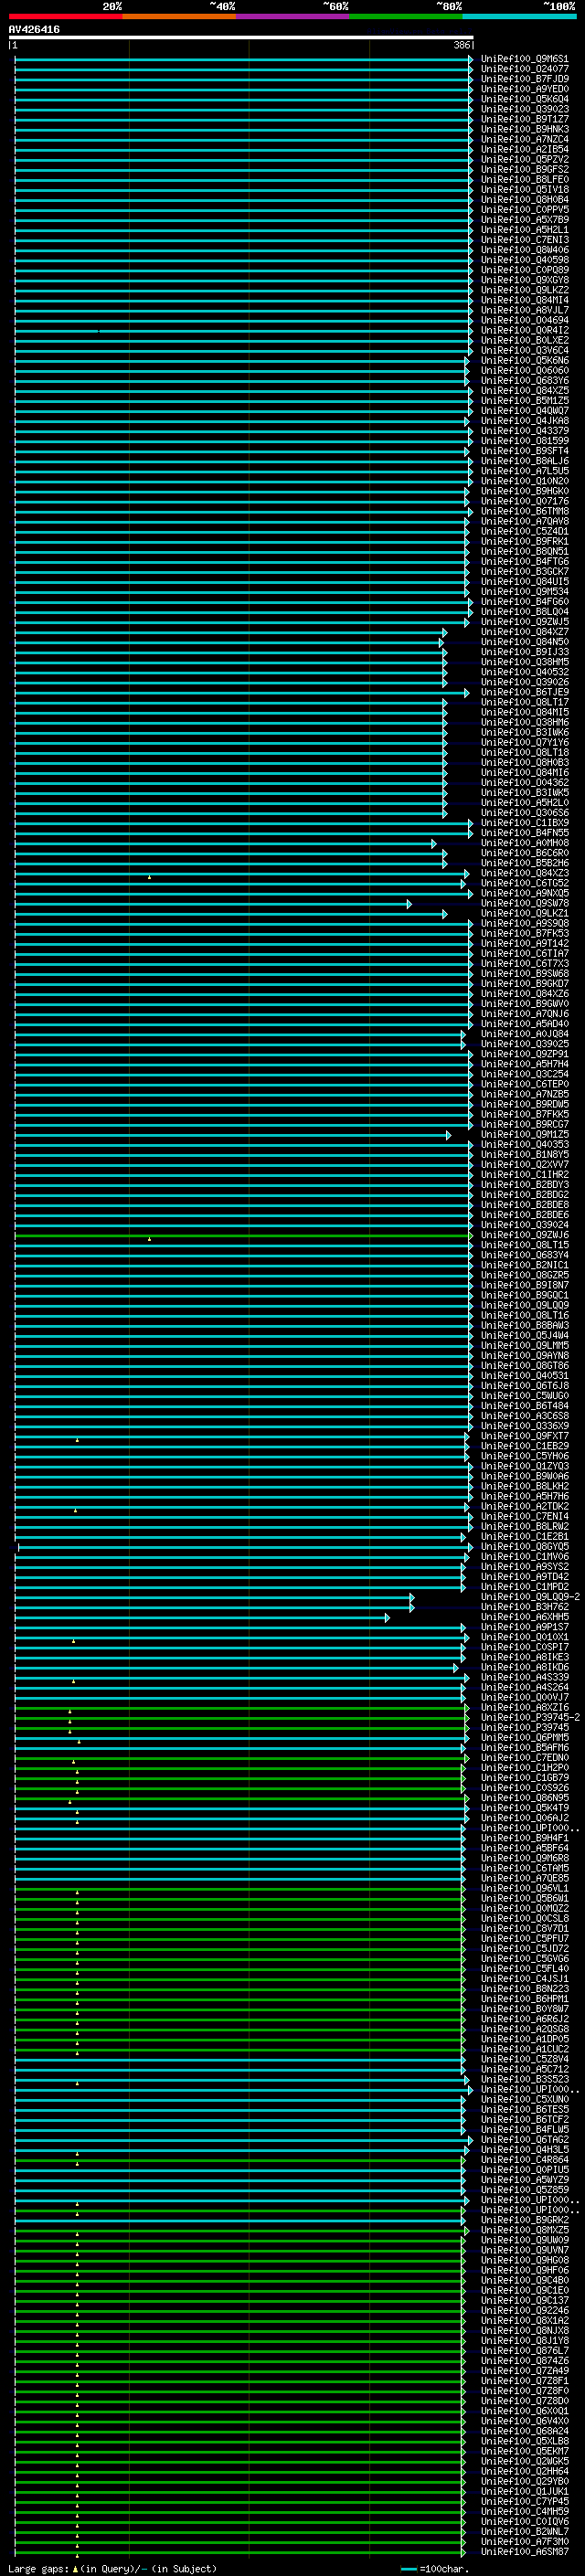Image resolution: width=585 pixels, height=2576 pixels.
Task: Select the UniRef100_Q86N95 label
Action: pos(525,1798)
